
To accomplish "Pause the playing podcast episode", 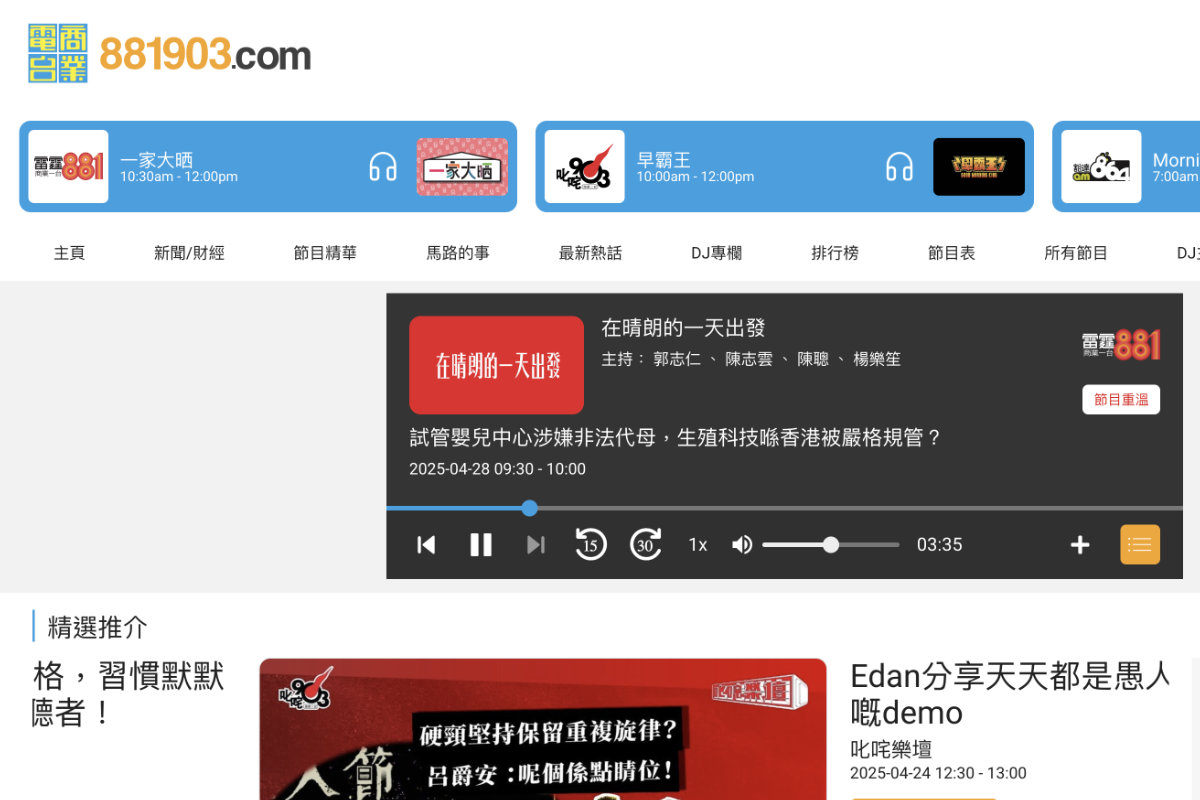I will click(480, 544).
